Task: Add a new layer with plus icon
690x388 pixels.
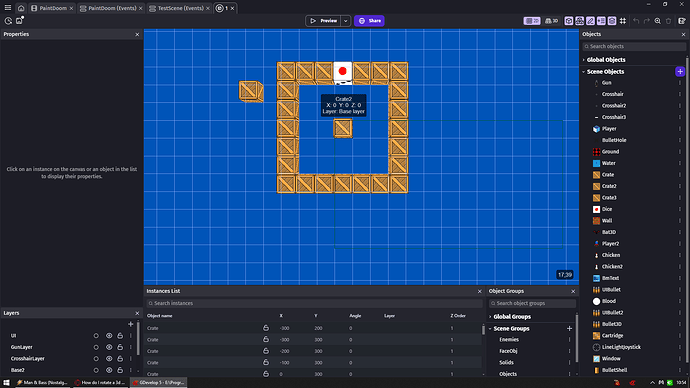Action: (130, 324)
